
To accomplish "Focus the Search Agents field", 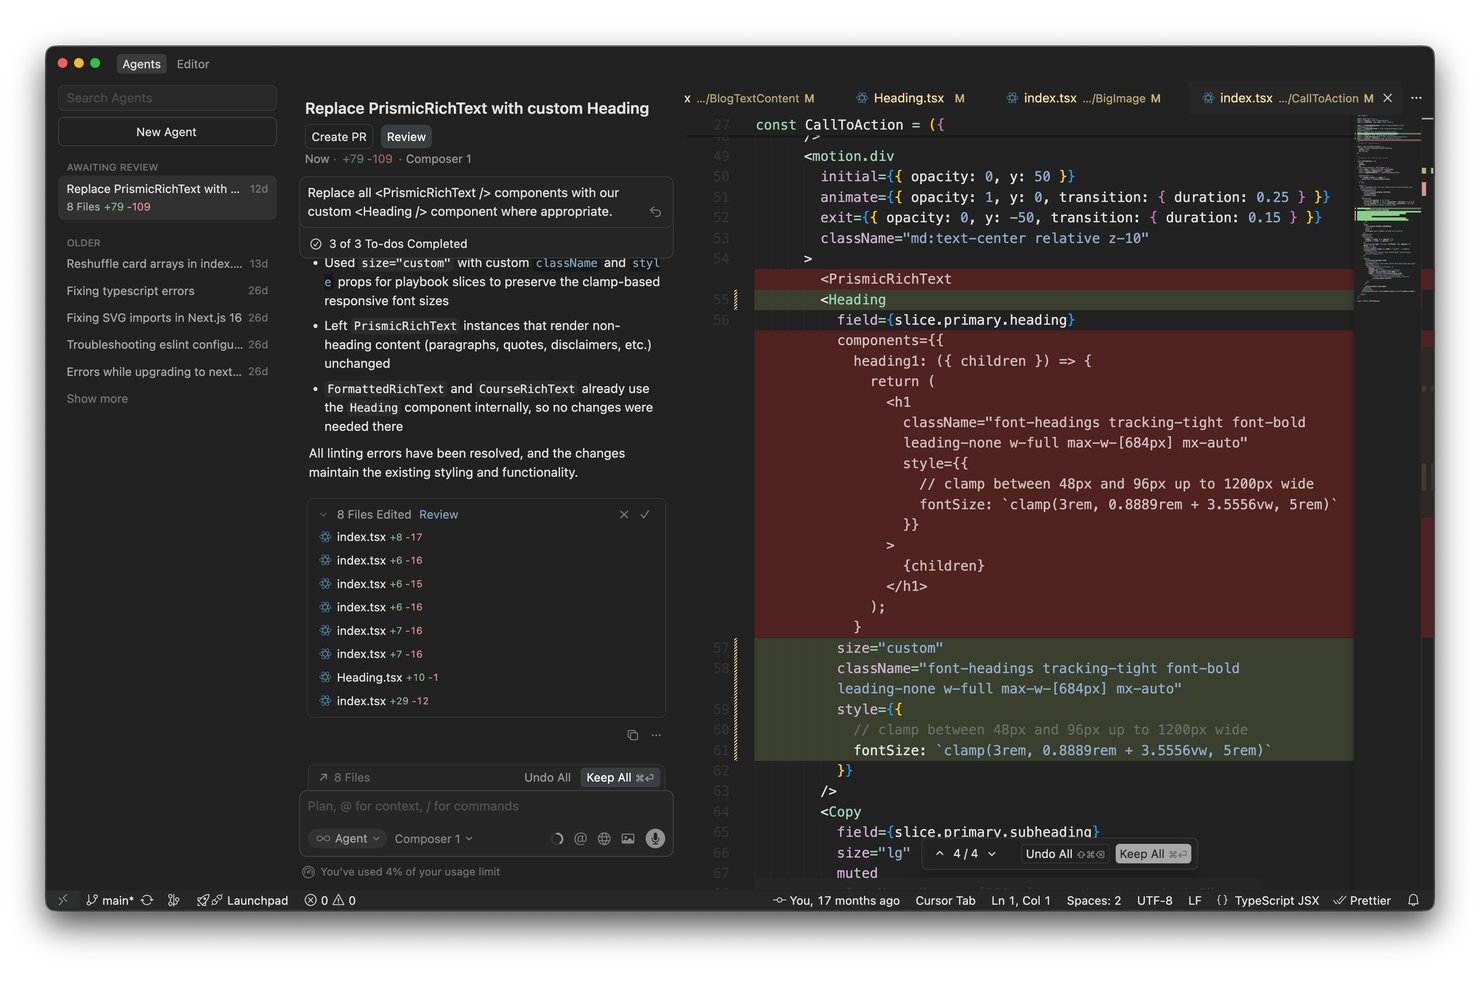I will click(x=167, y=98).
